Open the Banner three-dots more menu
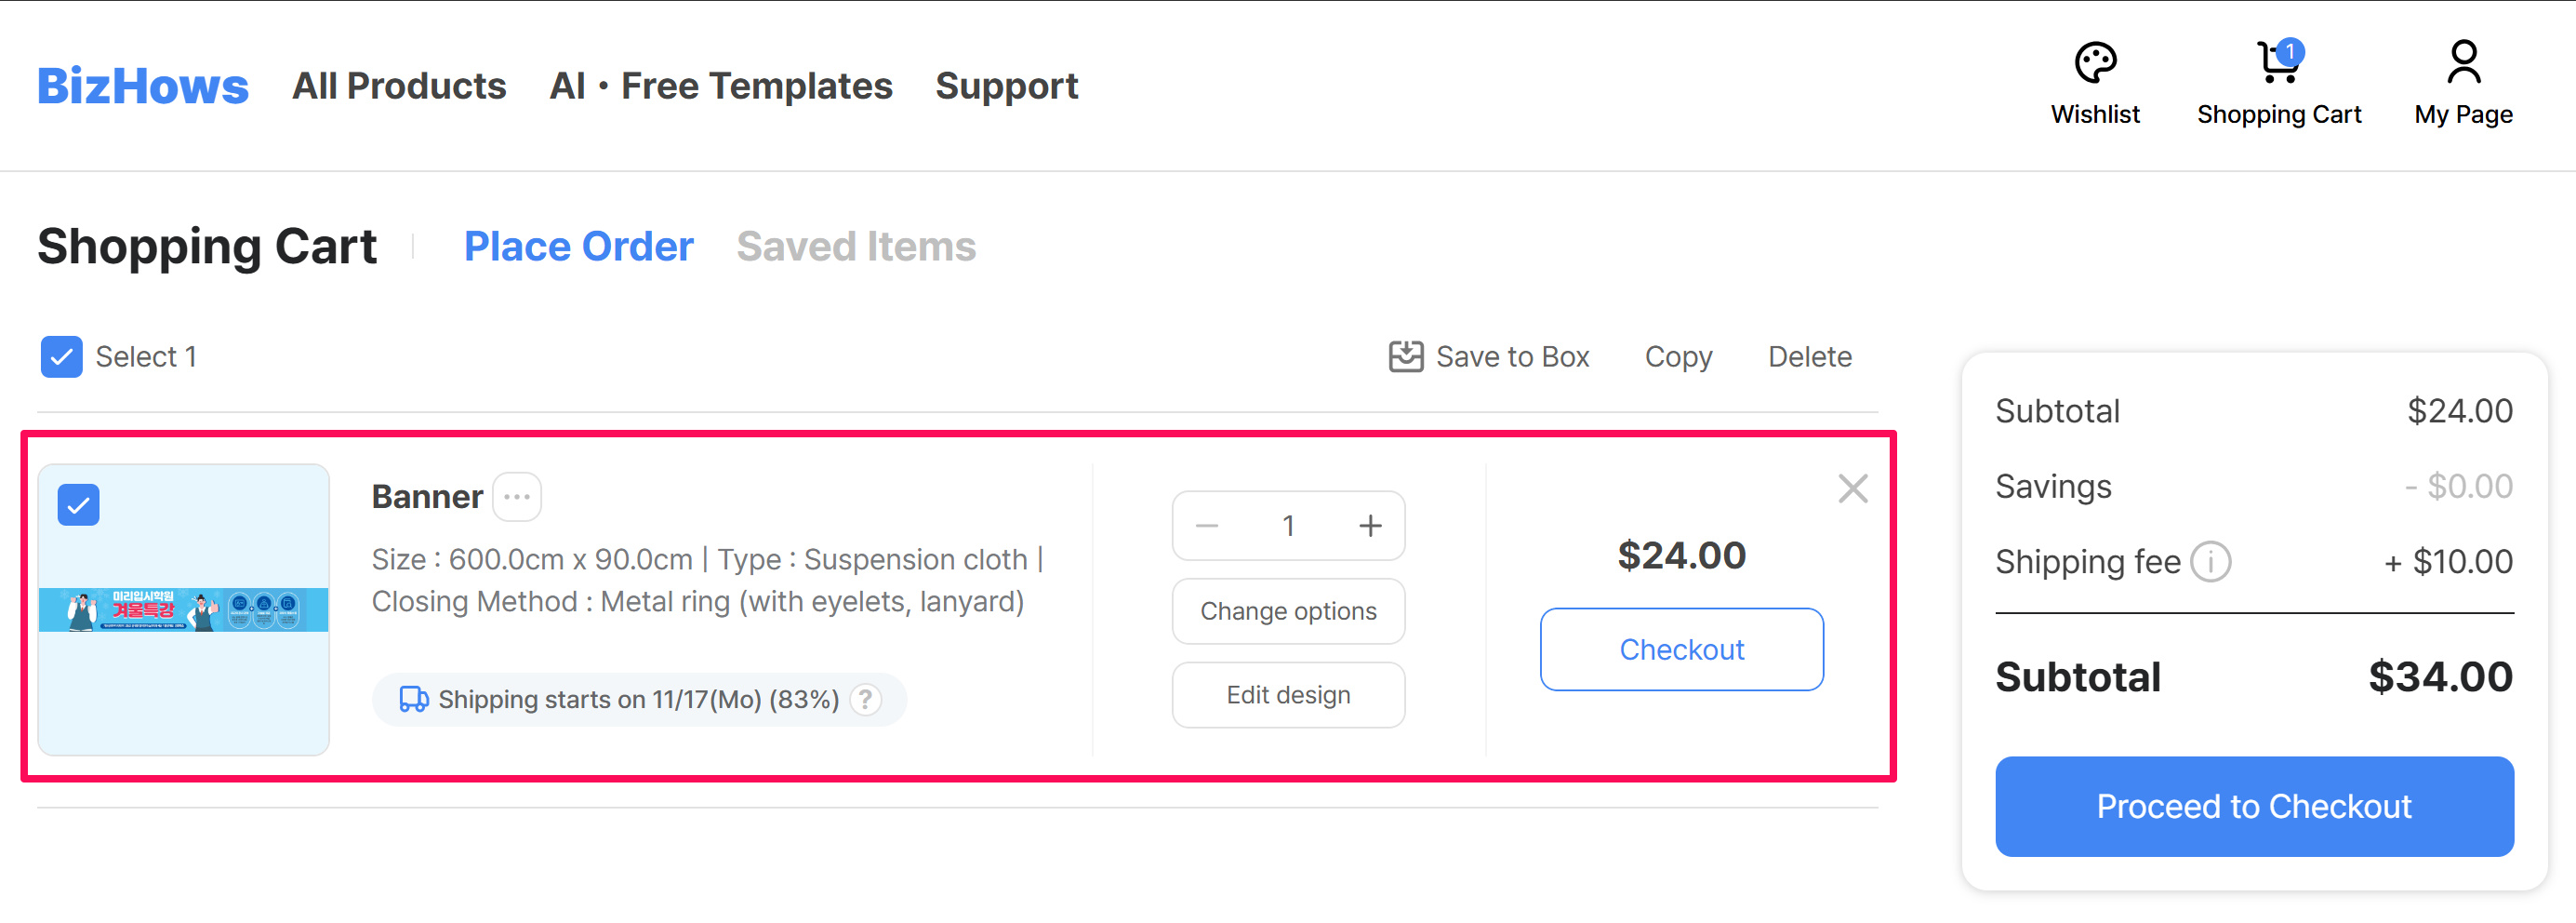Screen dimensions: 2576x923 click(x=517, y=497)
